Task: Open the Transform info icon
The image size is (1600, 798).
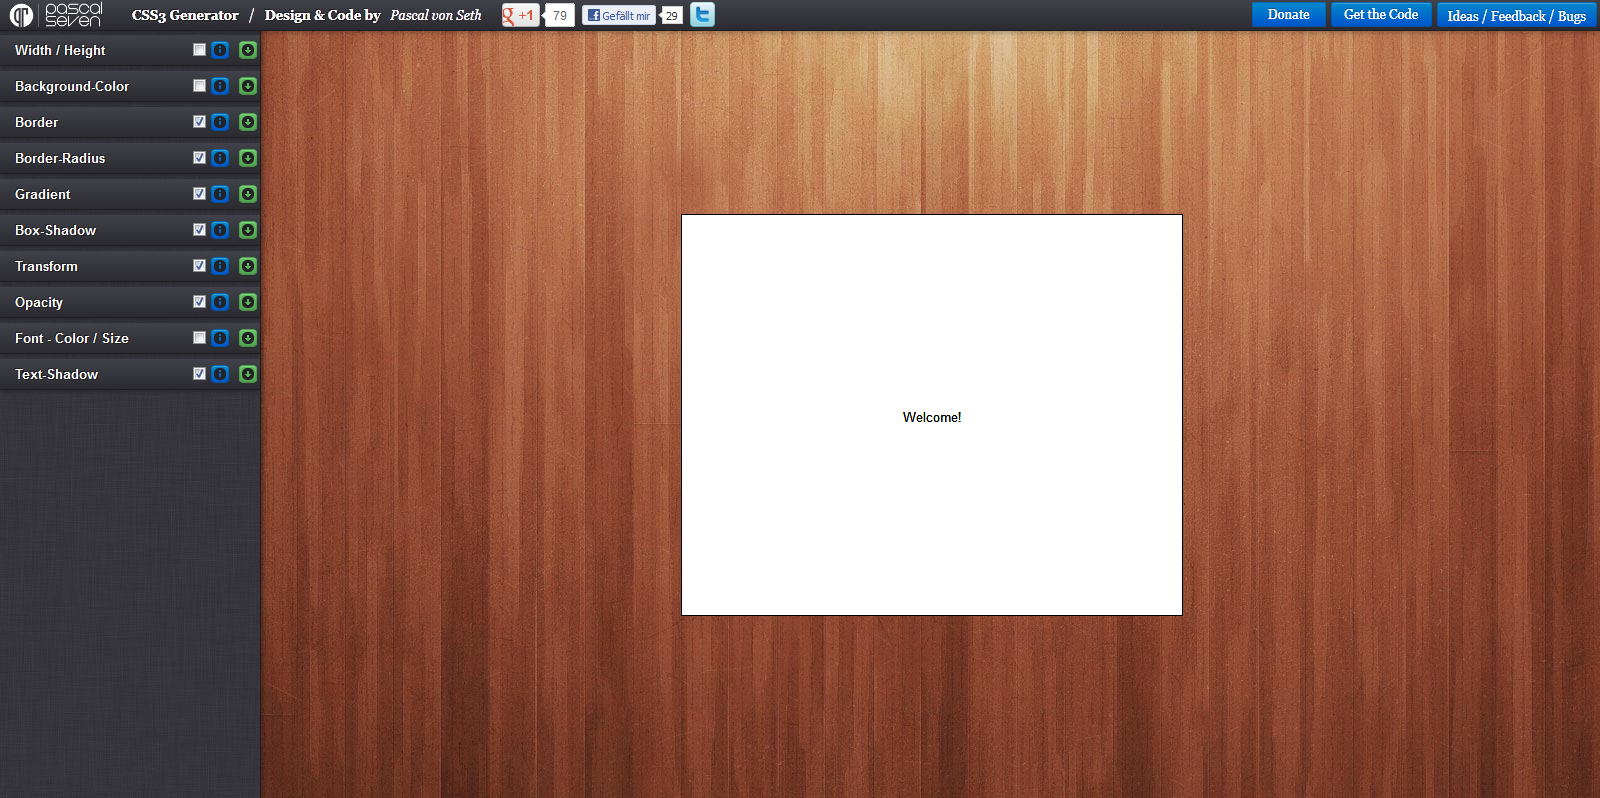Action: (220, 266)
